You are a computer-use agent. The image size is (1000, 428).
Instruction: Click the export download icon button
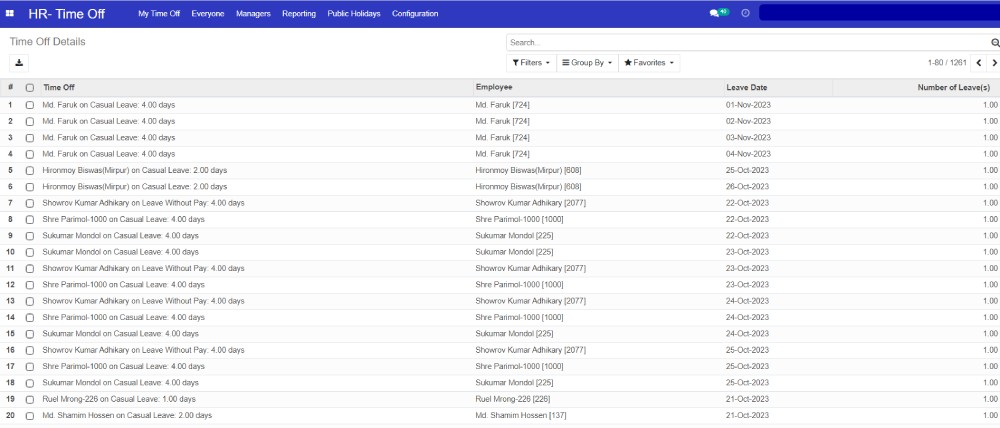pos(19,63)
